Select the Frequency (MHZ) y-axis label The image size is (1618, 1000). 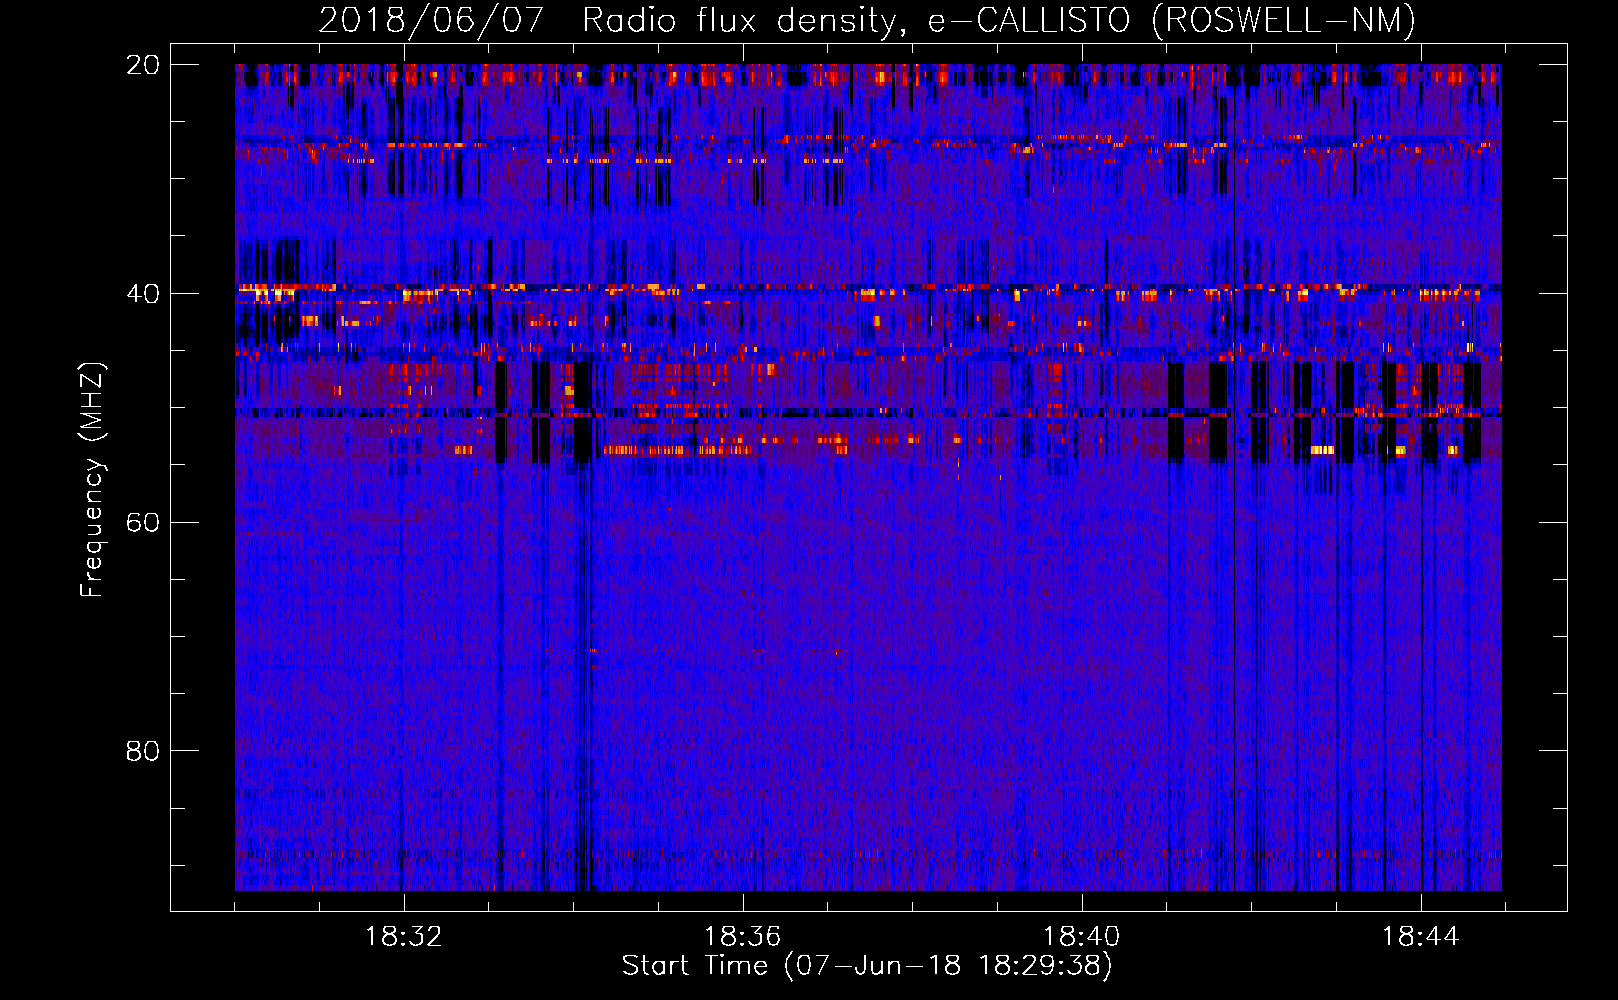coord(92,479)
